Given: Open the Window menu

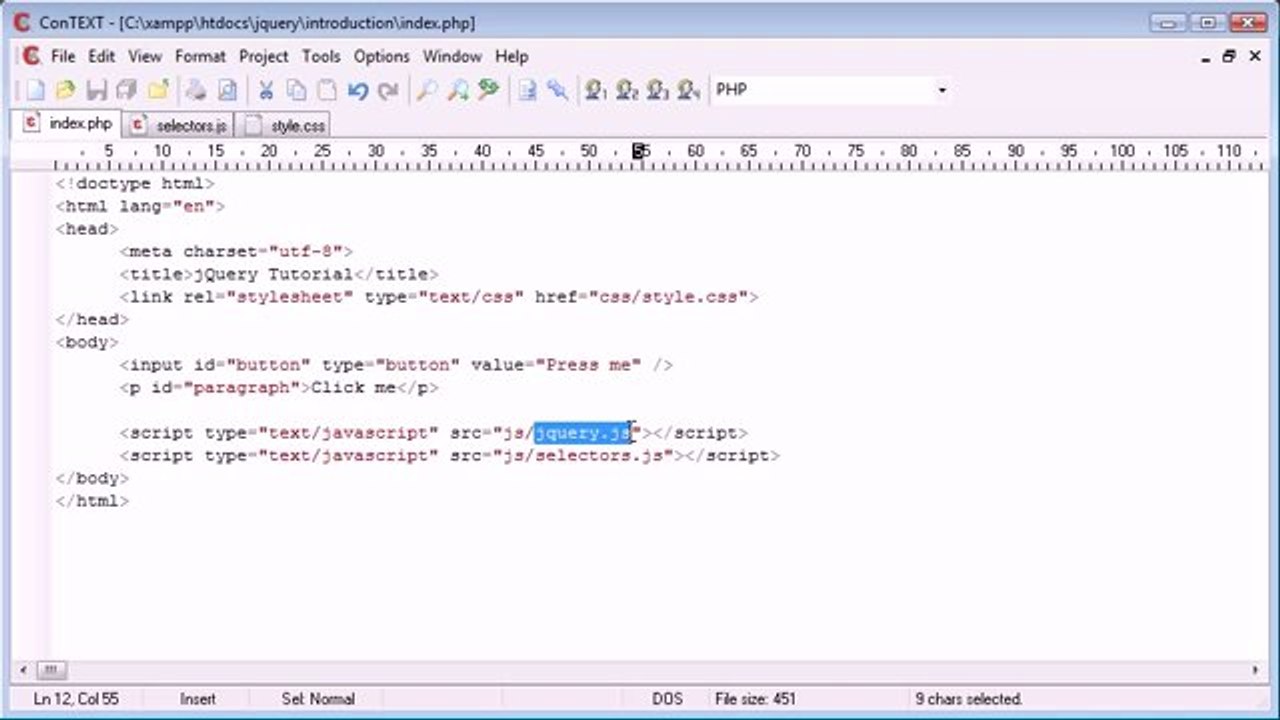Looking at the screenshot, I should click(x=453, y=56).
